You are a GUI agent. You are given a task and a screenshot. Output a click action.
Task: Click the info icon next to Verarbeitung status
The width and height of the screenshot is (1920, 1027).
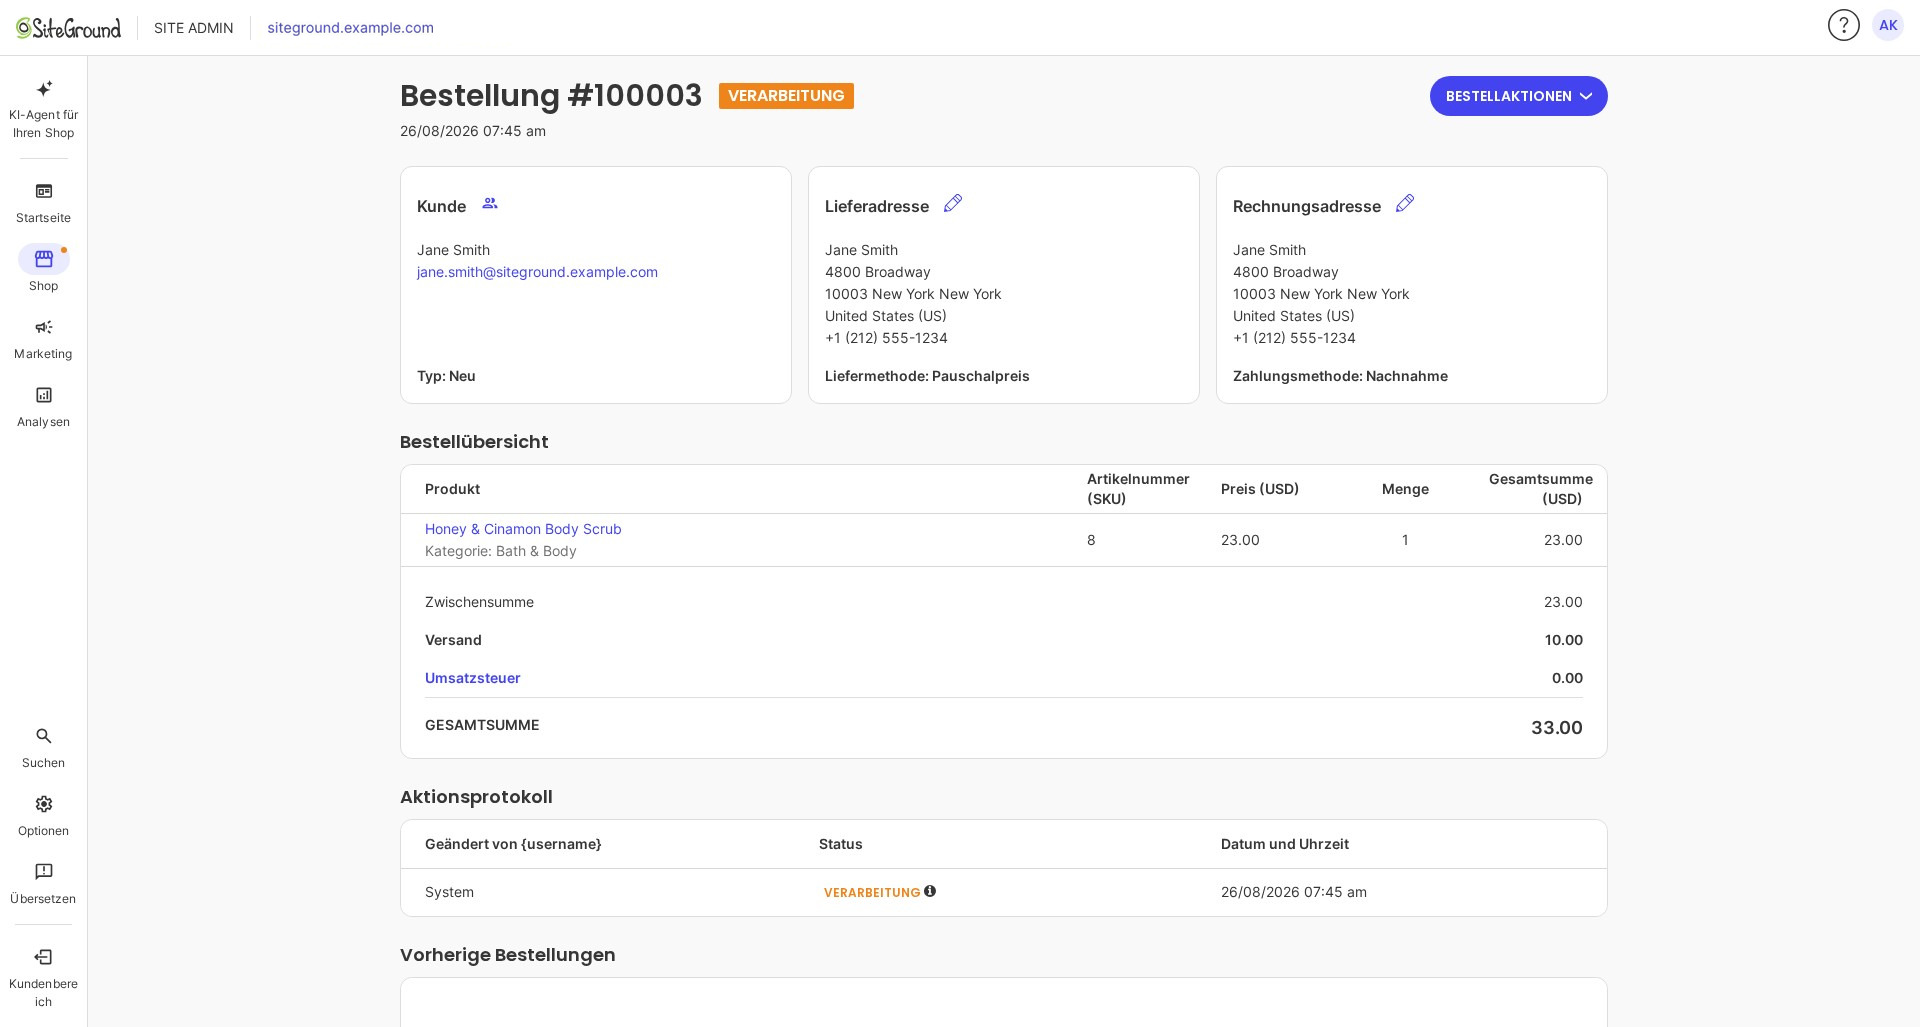pyautogui.click(x=930, y=891)
